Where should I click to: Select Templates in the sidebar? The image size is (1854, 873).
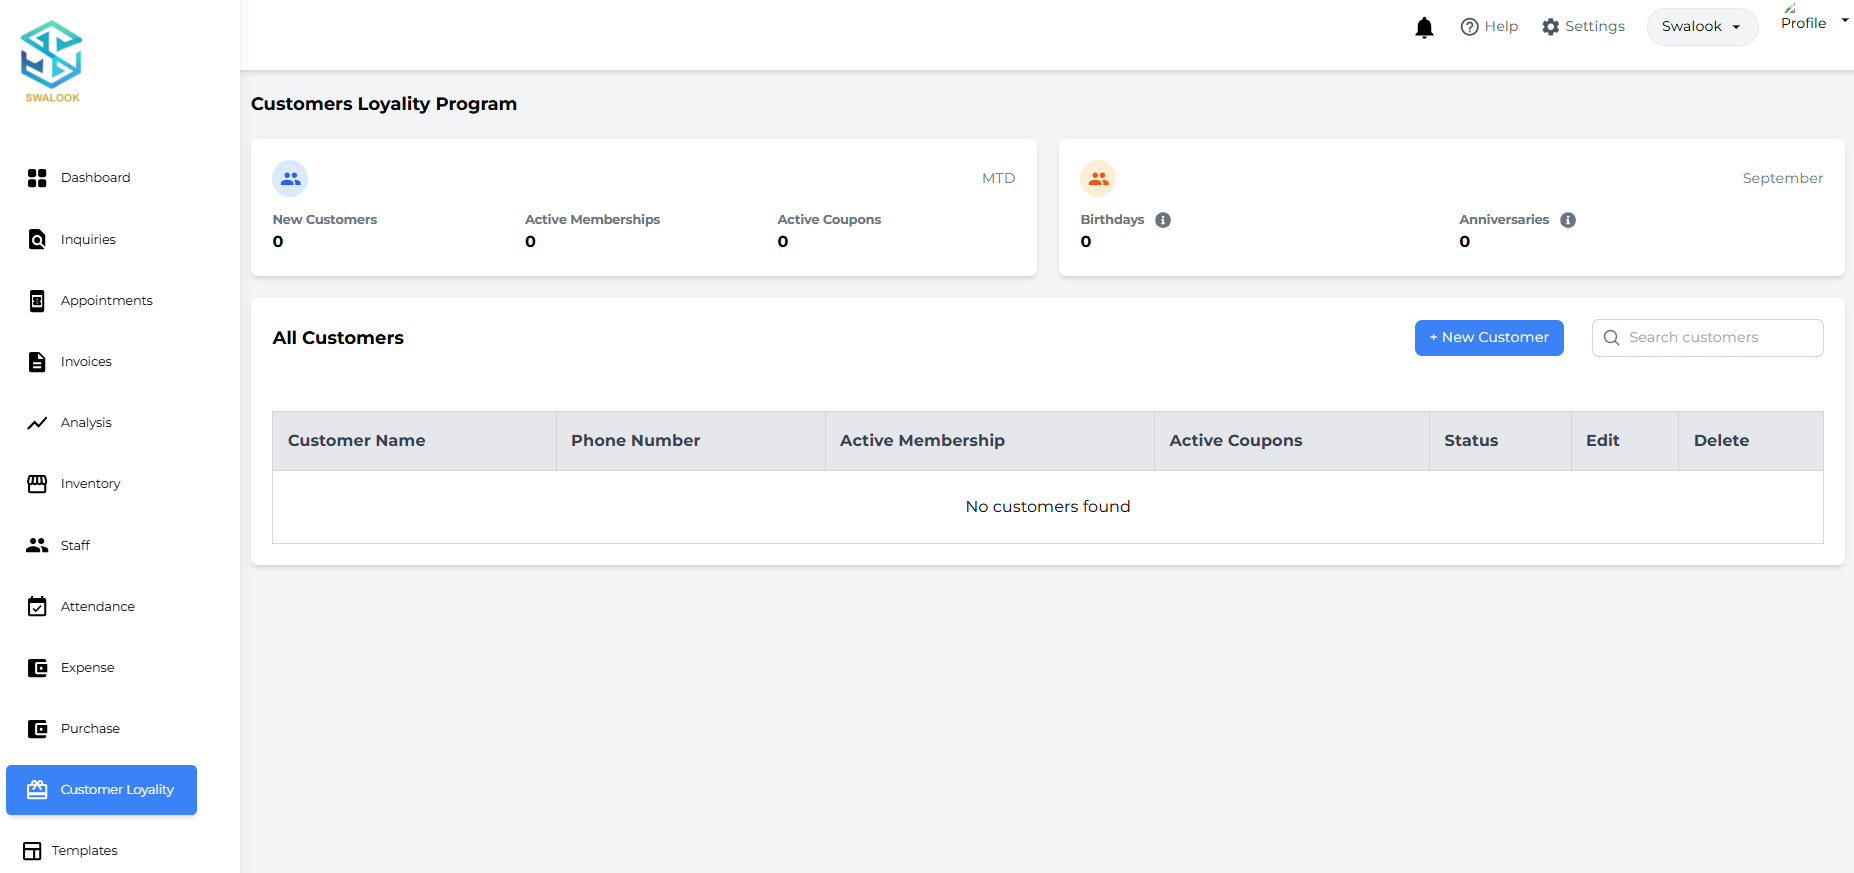(84, 851)
